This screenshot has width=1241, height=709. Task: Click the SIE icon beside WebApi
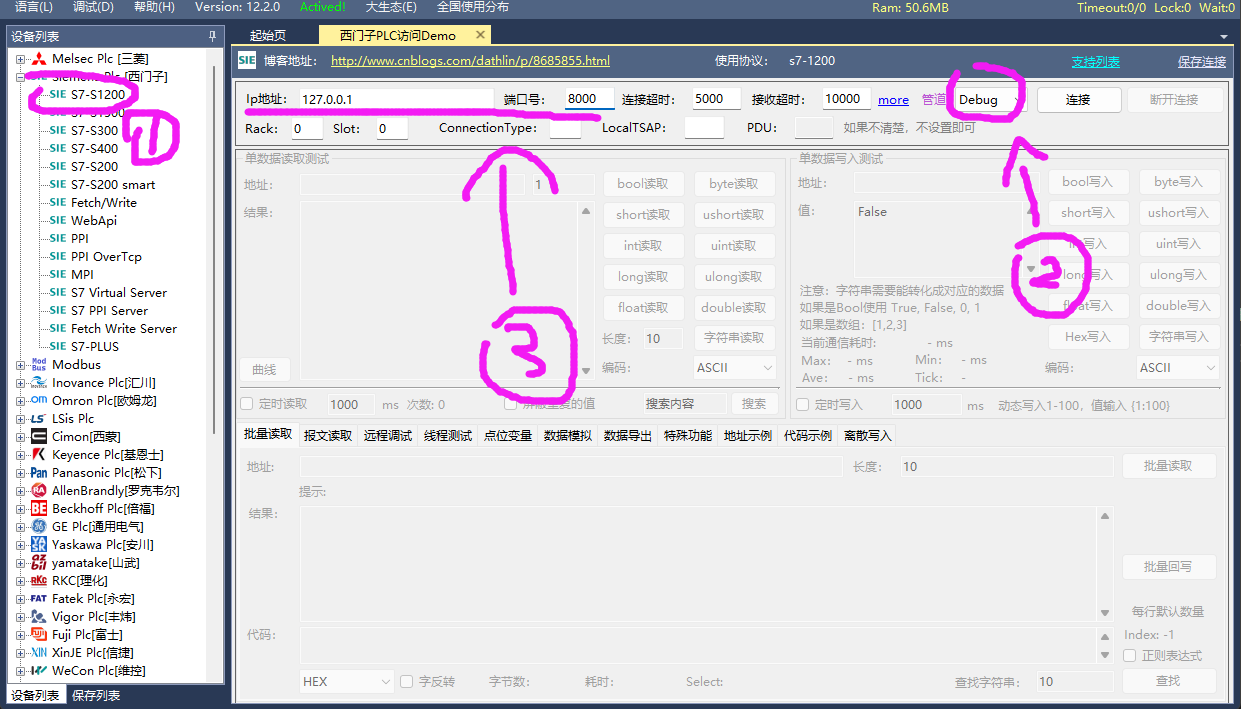58,220
